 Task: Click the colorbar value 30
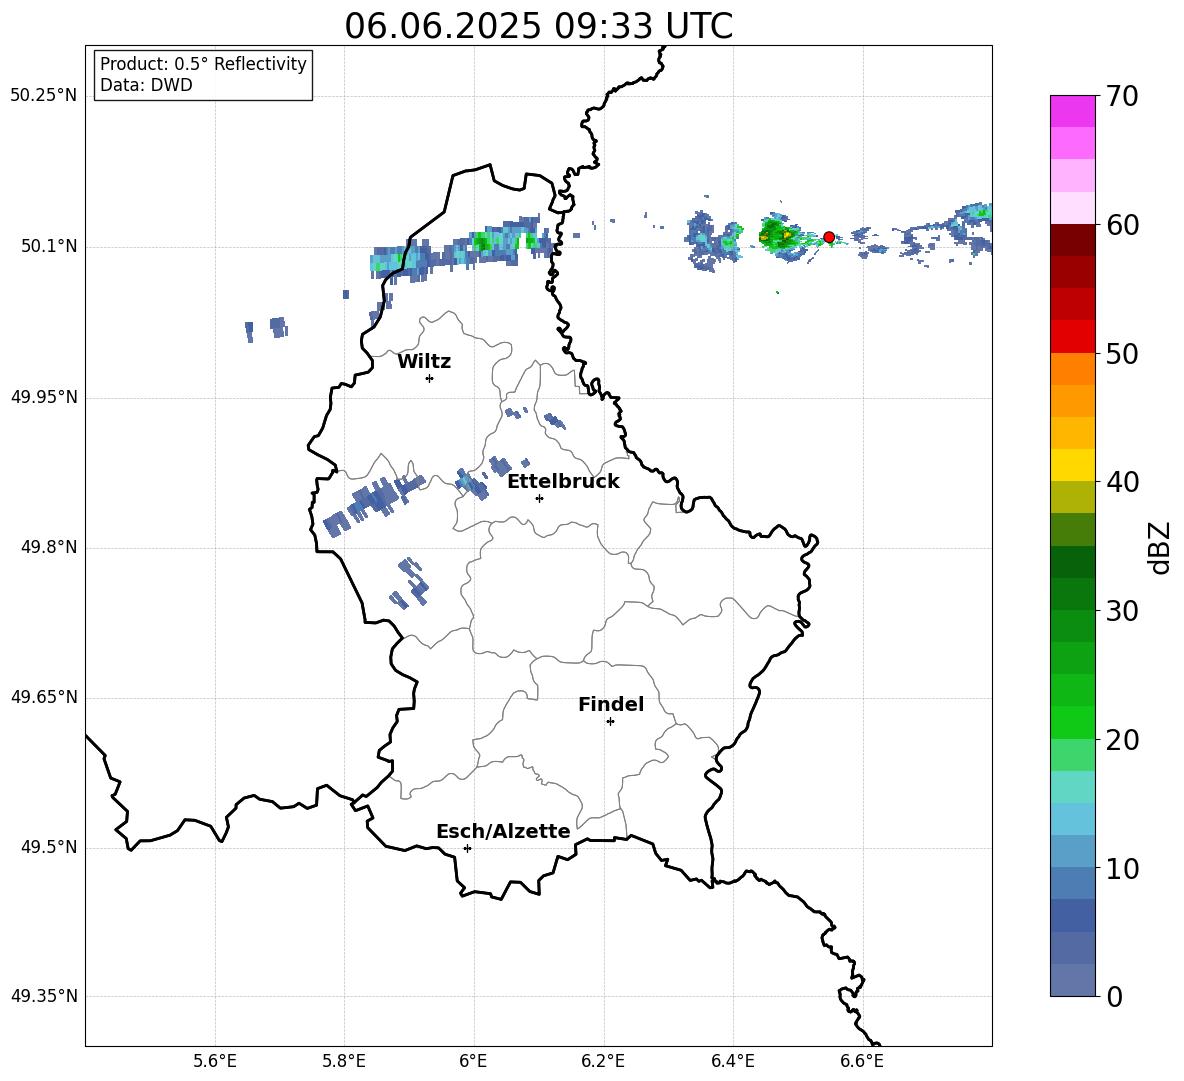pos(1122,611)
